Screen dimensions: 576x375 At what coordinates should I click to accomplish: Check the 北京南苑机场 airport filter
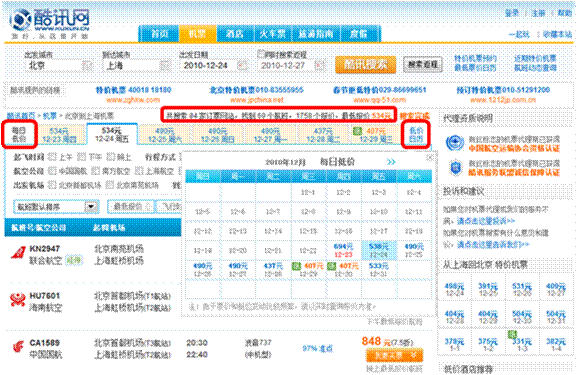[x=110, y=185]
